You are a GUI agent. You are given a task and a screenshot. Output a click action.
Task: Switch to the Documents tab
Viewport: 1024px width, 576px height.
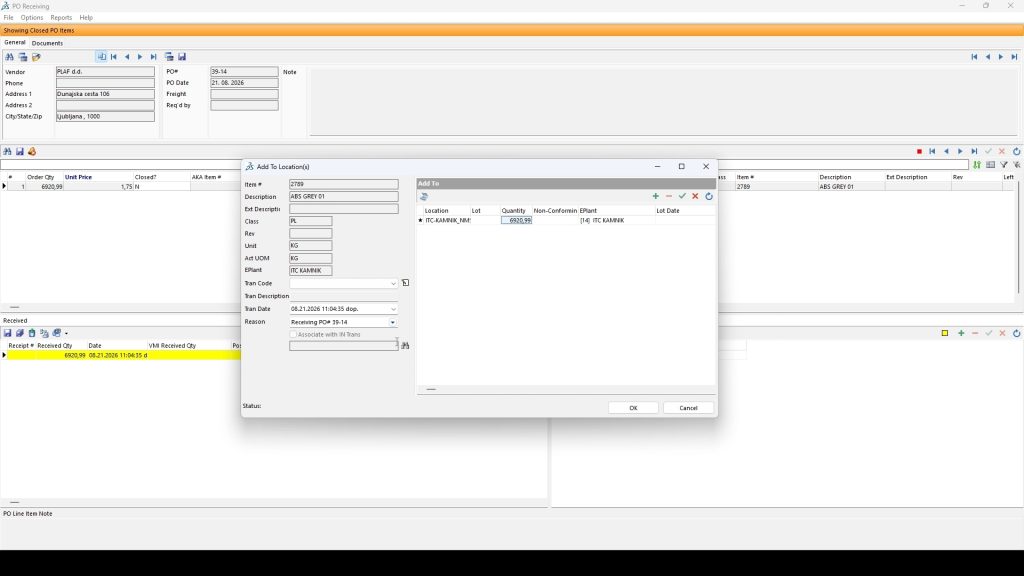coord(47,43)
